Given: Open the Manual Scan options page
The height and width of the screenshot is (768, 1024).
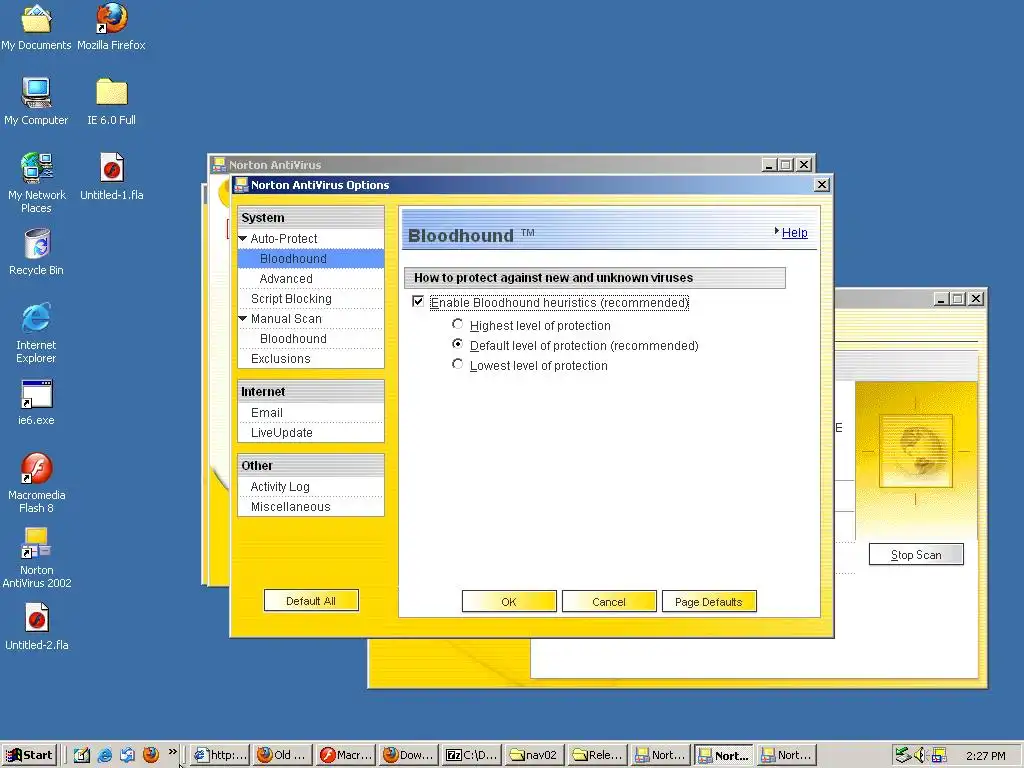Looking at the screenshot, I should pos(286,319).
